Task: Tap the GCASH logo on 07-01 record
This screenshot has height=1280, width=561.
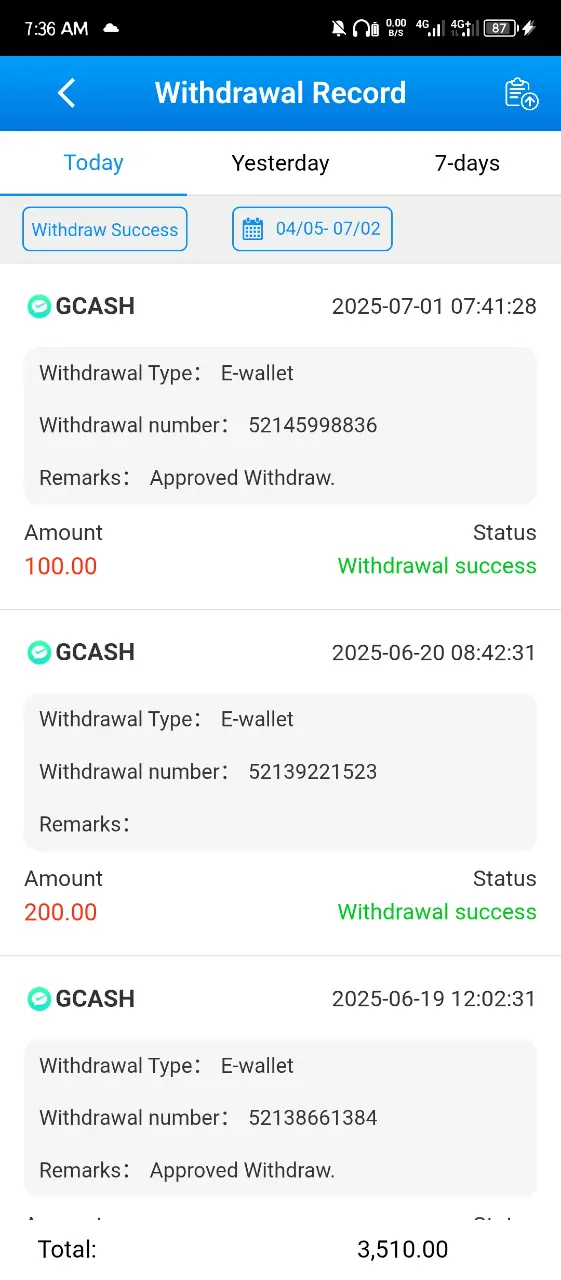Action: (39, 306)
